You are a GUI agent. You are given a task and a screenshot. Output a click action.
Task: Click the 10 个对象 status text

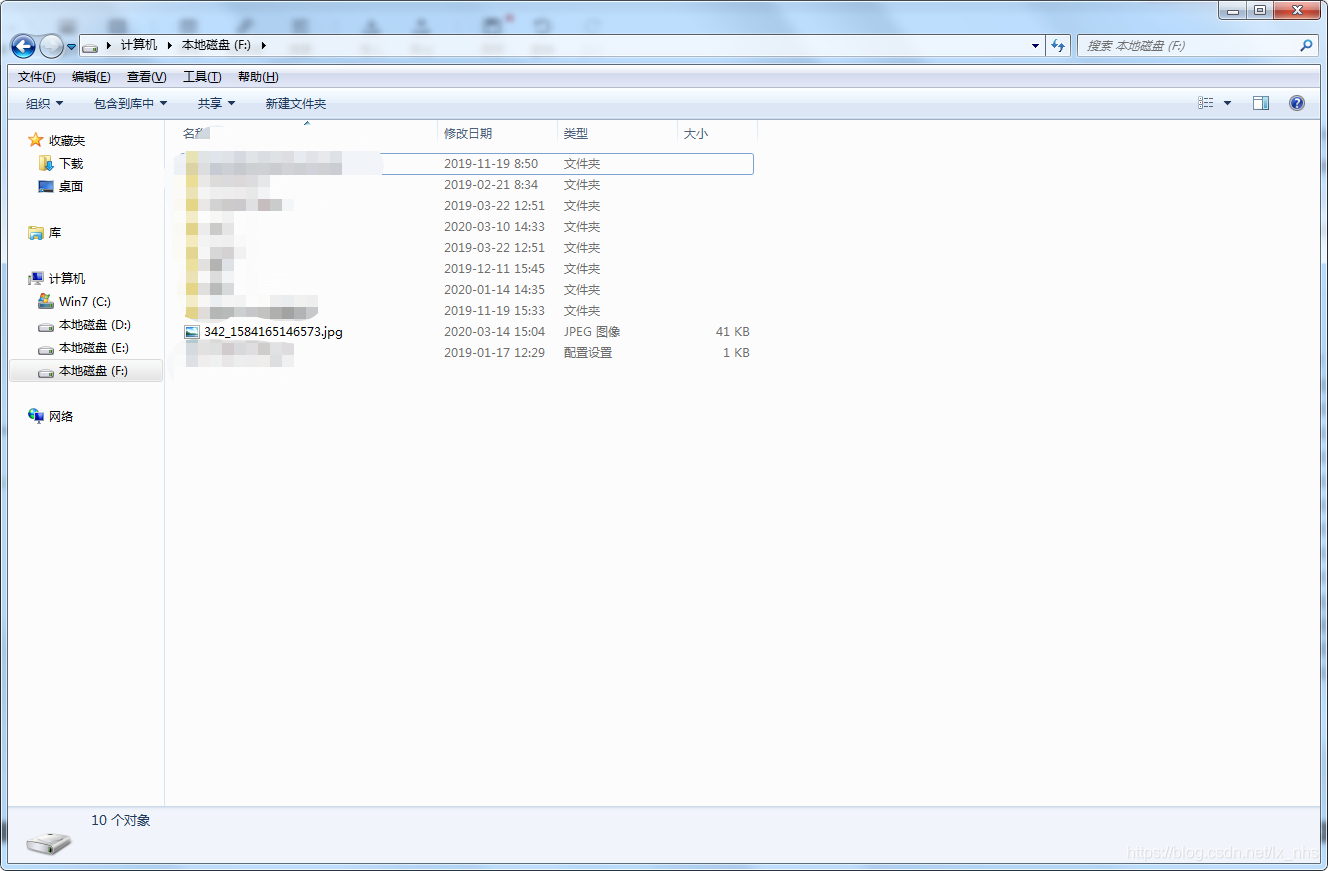pos(121,820)
